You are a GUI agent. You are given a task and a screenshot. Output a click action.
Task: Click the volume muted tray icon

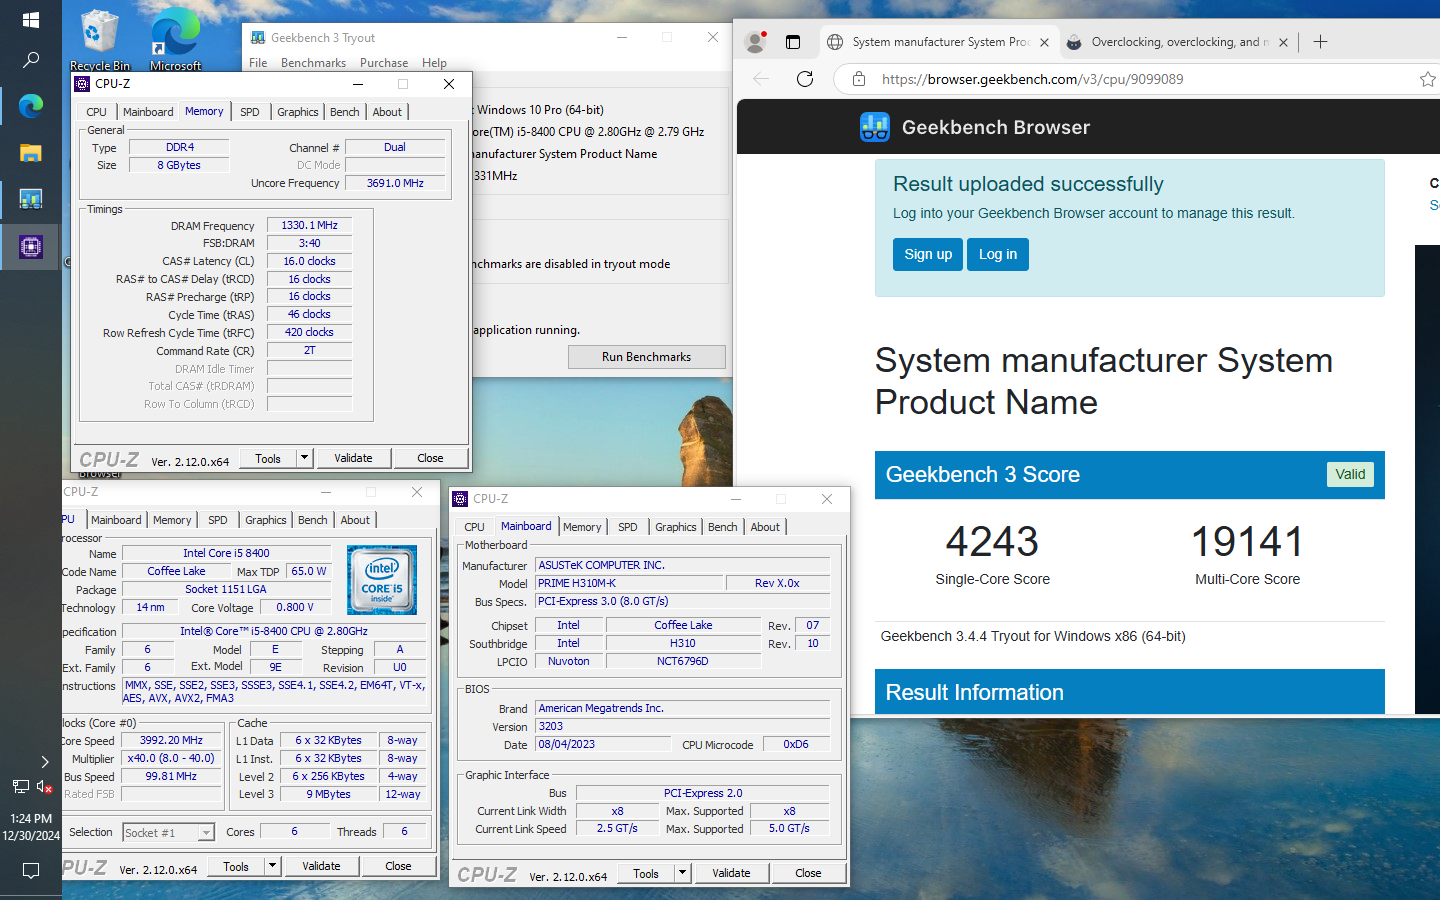pos(44,787)
